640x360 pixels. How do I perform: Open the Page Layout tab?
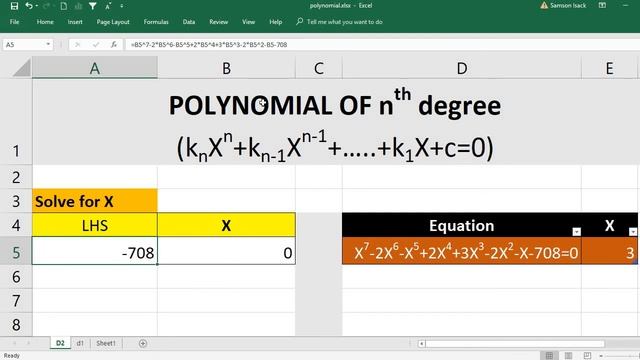coord(113,22)
